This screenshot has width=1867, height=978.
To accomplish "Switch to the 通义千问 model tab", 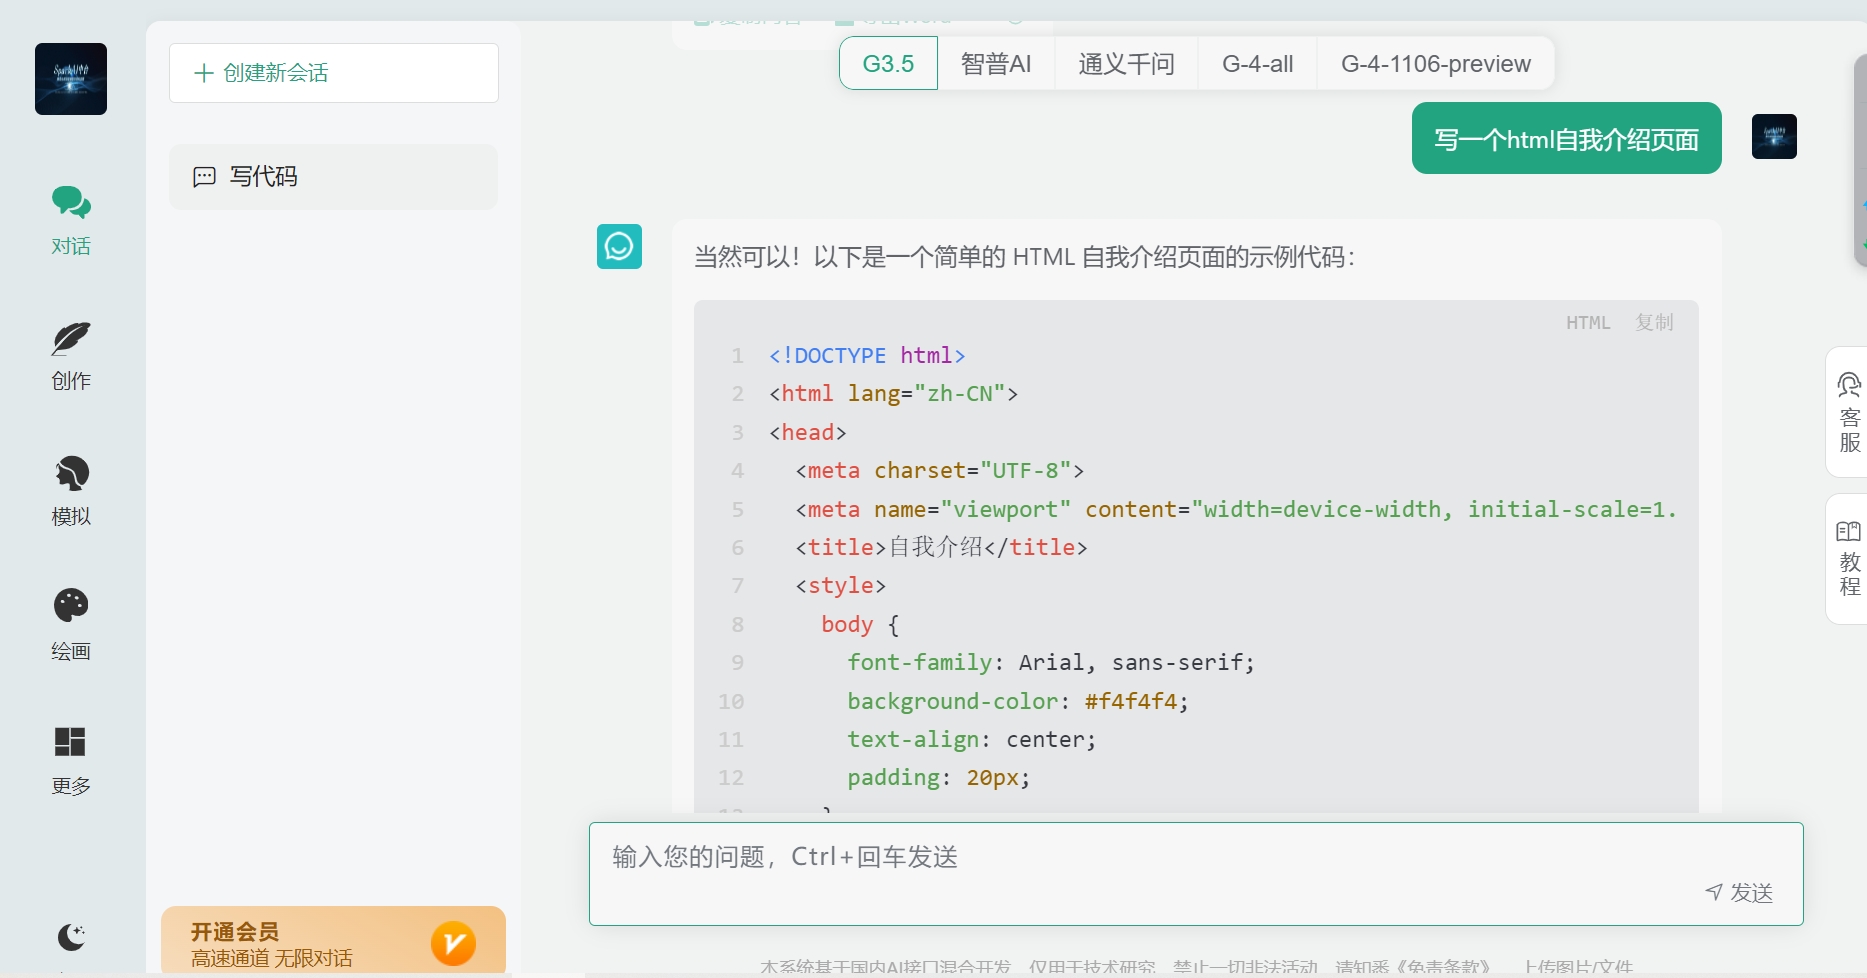I will tap(1126, 63).
